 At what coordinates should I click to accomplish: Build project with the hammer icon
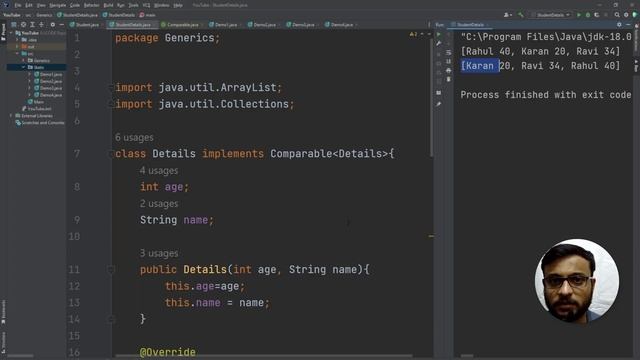tap(521, 15)
